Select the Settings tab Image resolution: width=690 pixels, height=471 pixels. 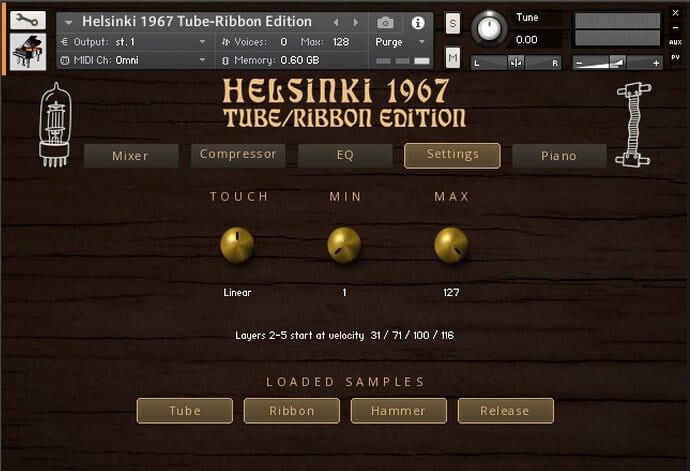click(452, 155)
